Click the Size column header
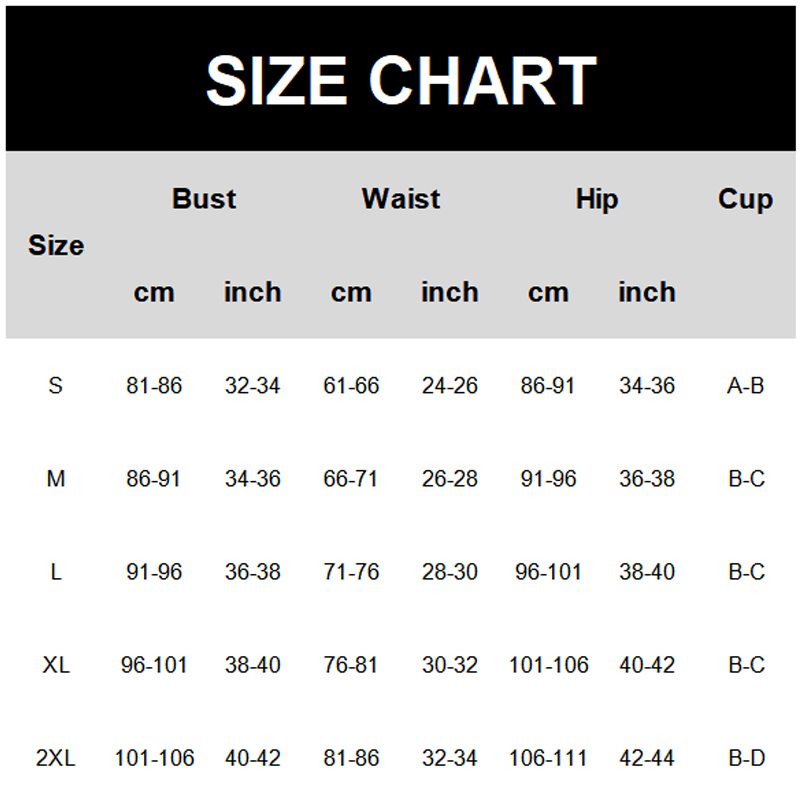The image size is (800, 800). [56, 245]
